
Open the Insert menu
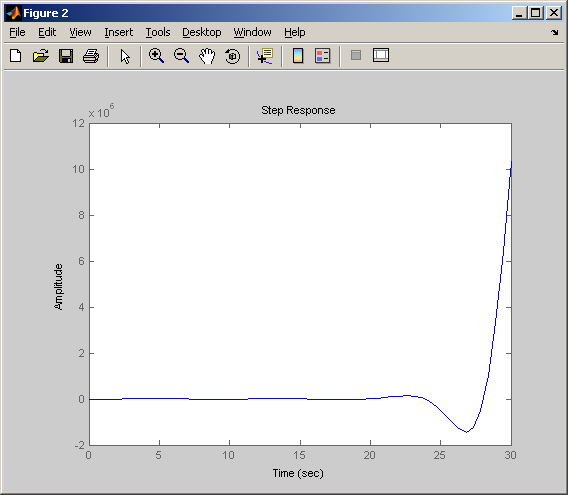118,32
